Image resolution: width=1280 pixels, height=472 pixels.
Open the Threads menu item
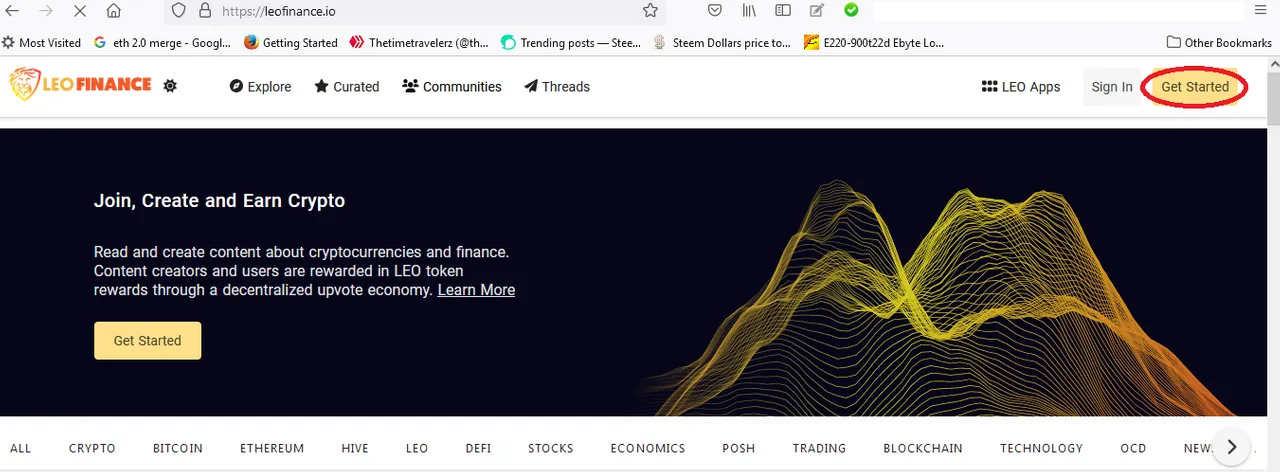click(x=557, y=86)
